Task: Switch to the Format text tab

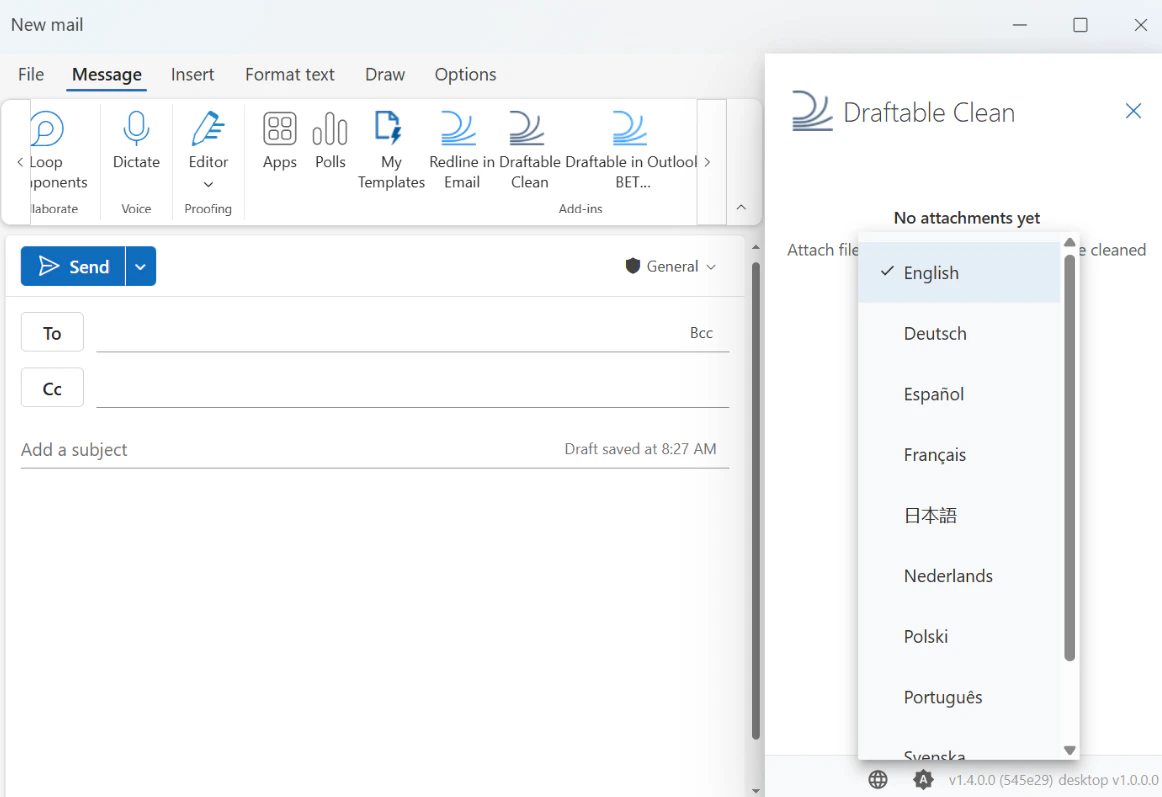Action: [x=289, y=74]
